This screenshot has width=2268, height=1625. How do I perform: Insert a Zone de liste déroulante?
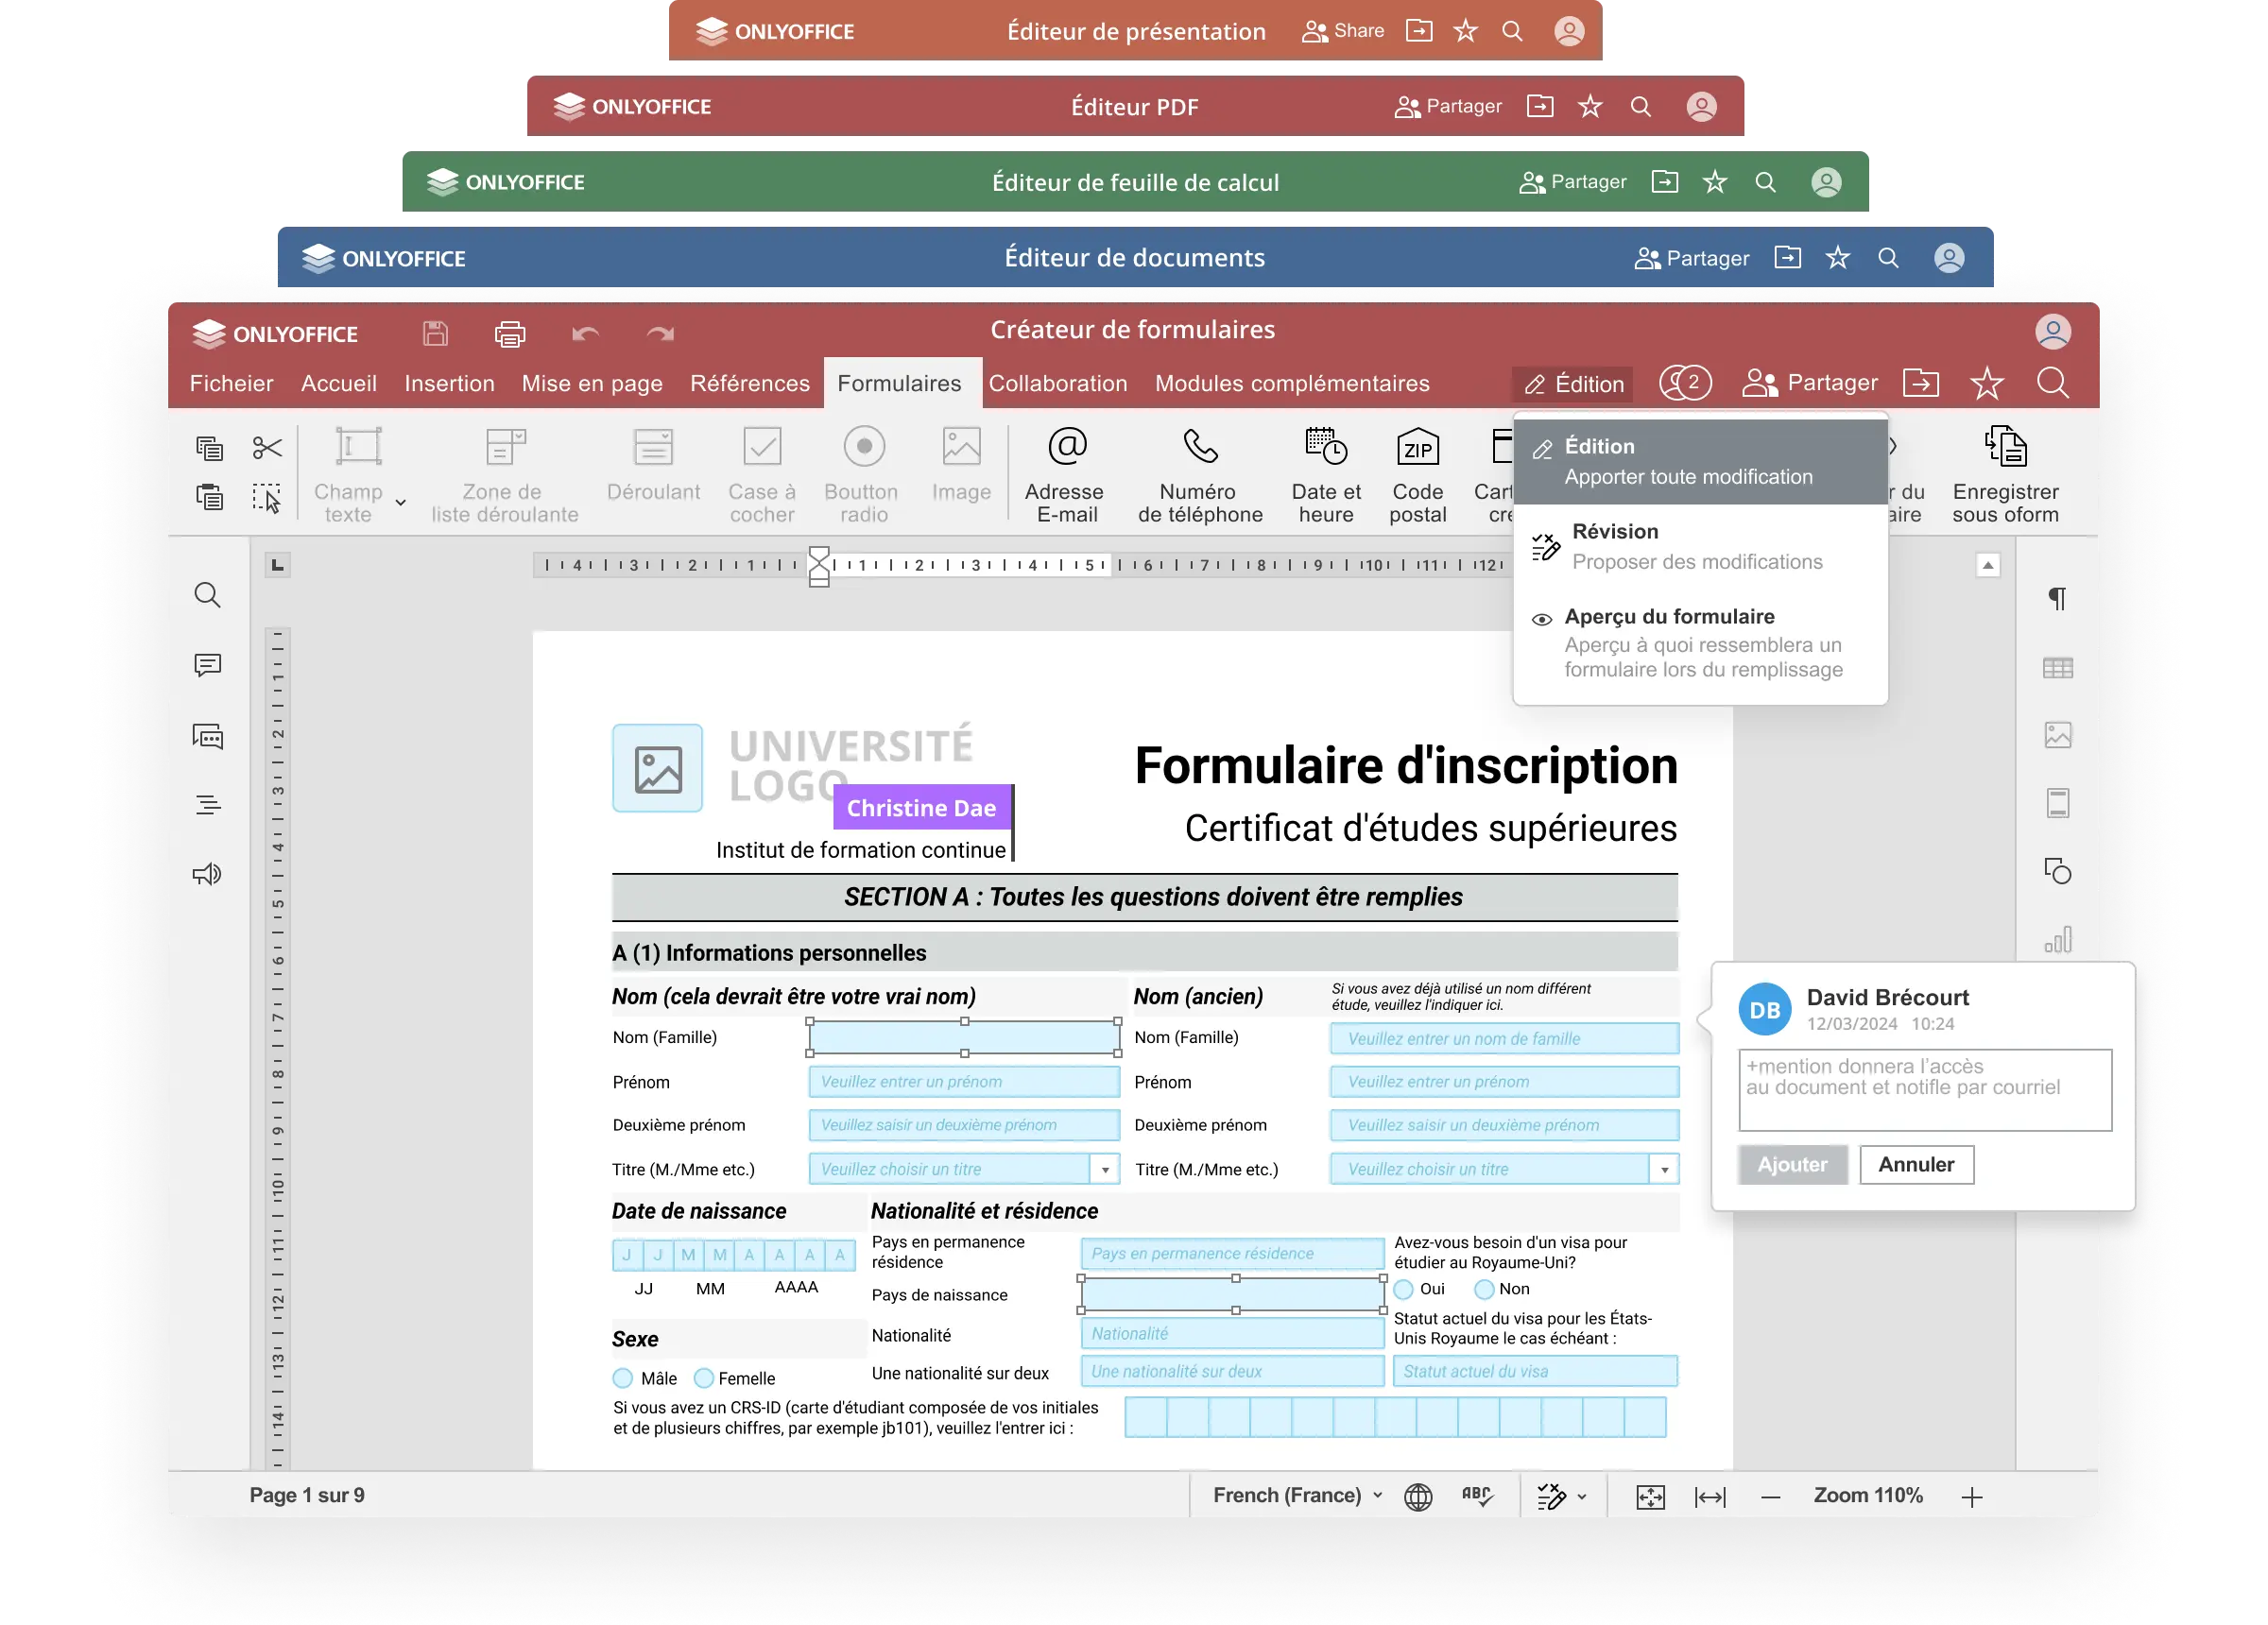tap(505, 474)
